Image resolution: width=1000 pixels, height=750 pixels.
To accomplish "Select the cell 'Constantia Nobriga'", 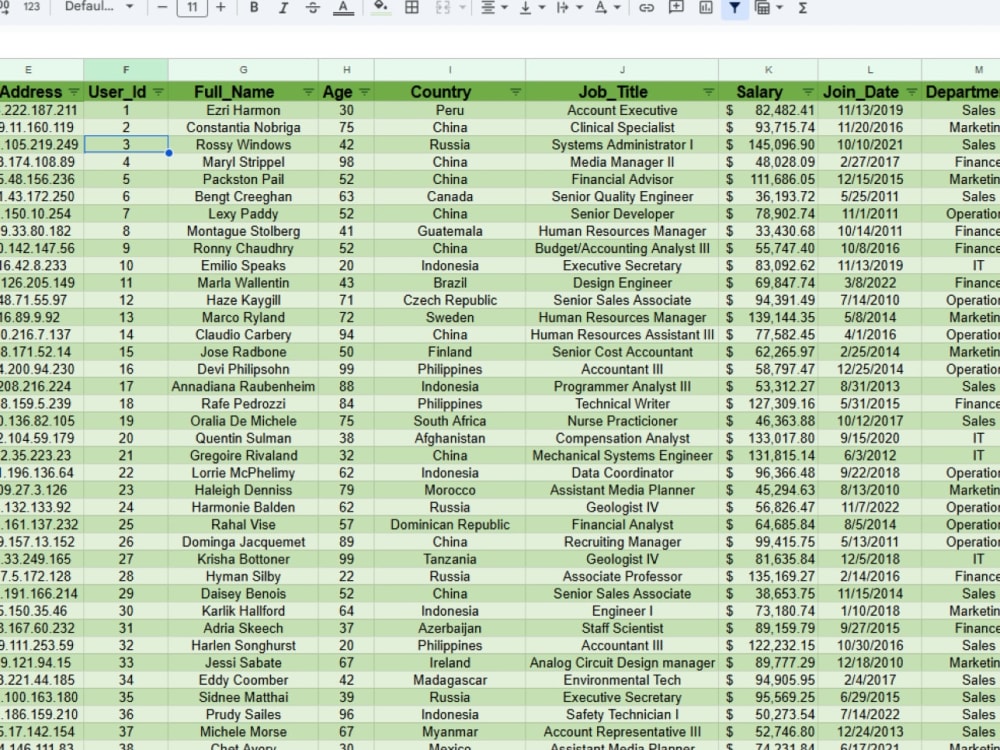I will [243, 128].
